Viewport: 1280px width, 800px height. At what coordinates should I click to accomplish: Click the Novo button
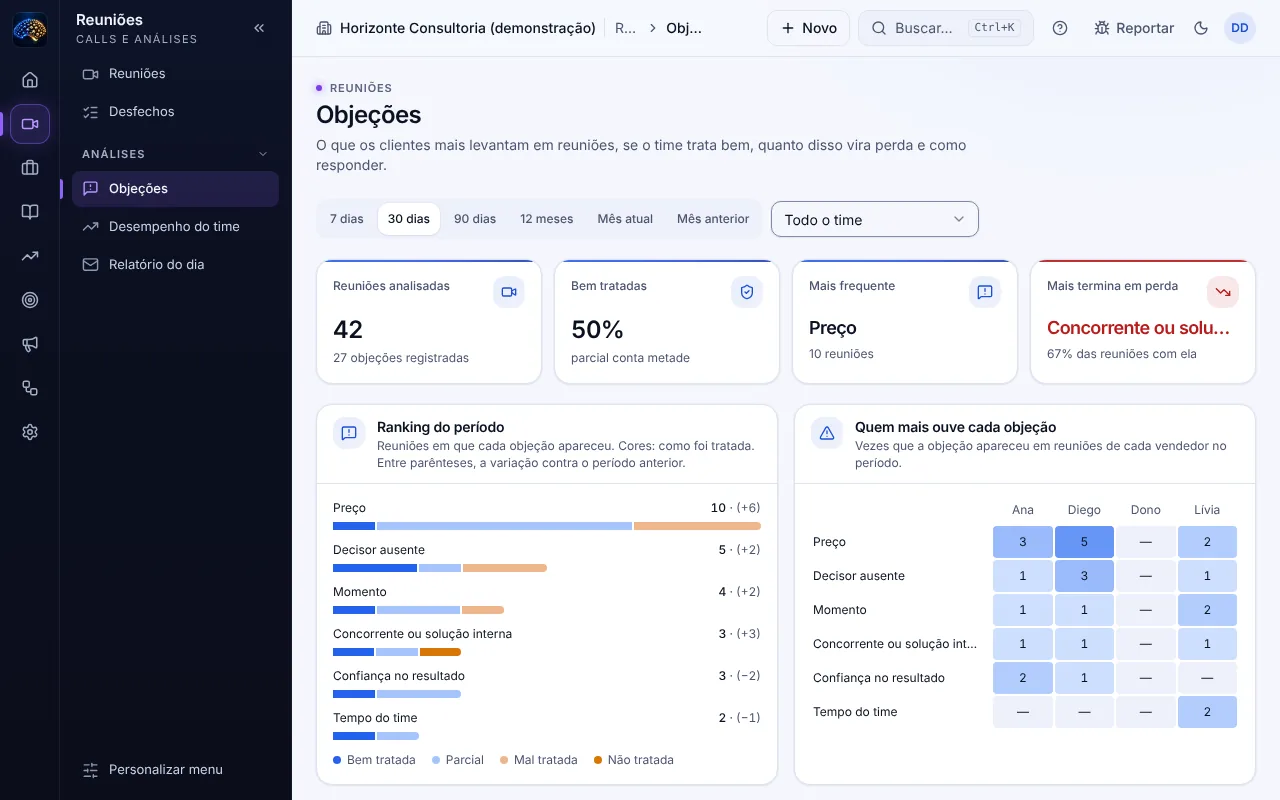[808, 28]
